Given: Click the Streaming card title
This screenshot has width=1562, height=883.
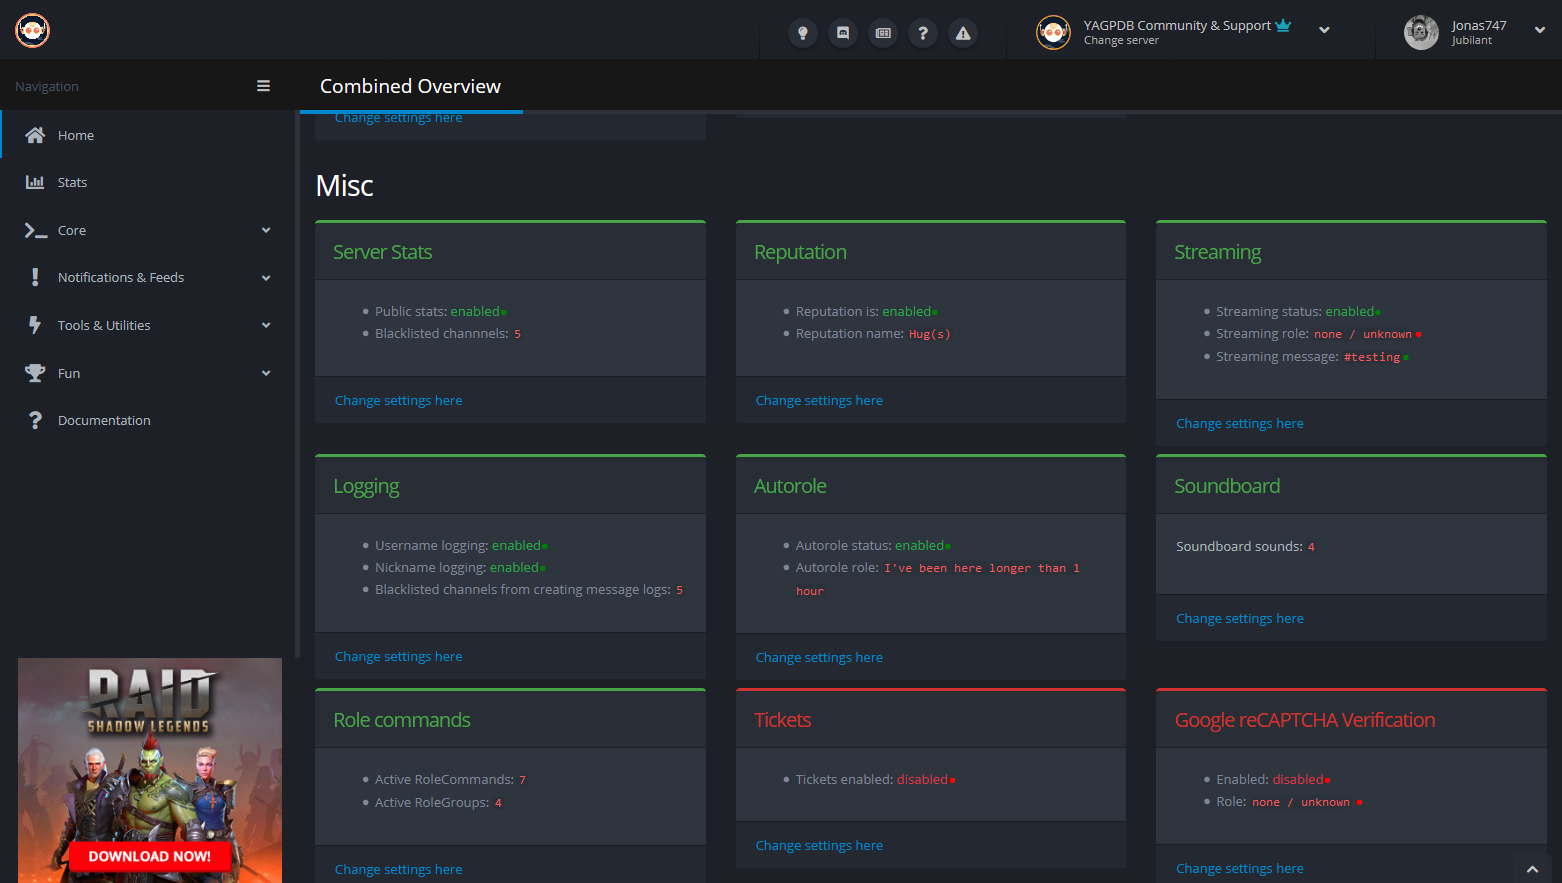Looking at the screenshot, I should click(1217, 252).
